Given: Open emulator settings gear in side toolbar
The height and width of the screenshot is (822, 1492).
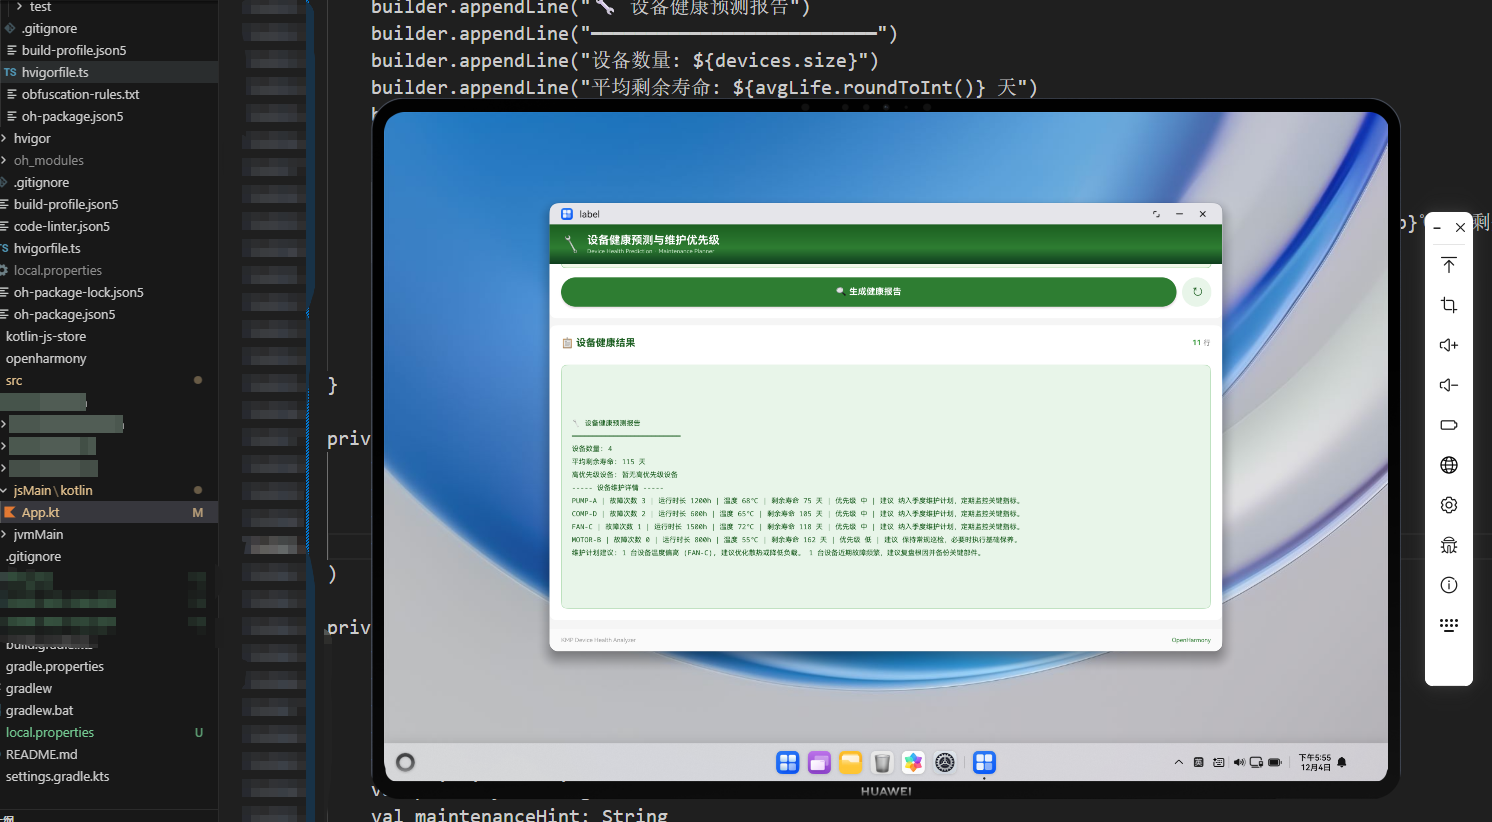Looking at the screenshot, I should click(1449, 505).
